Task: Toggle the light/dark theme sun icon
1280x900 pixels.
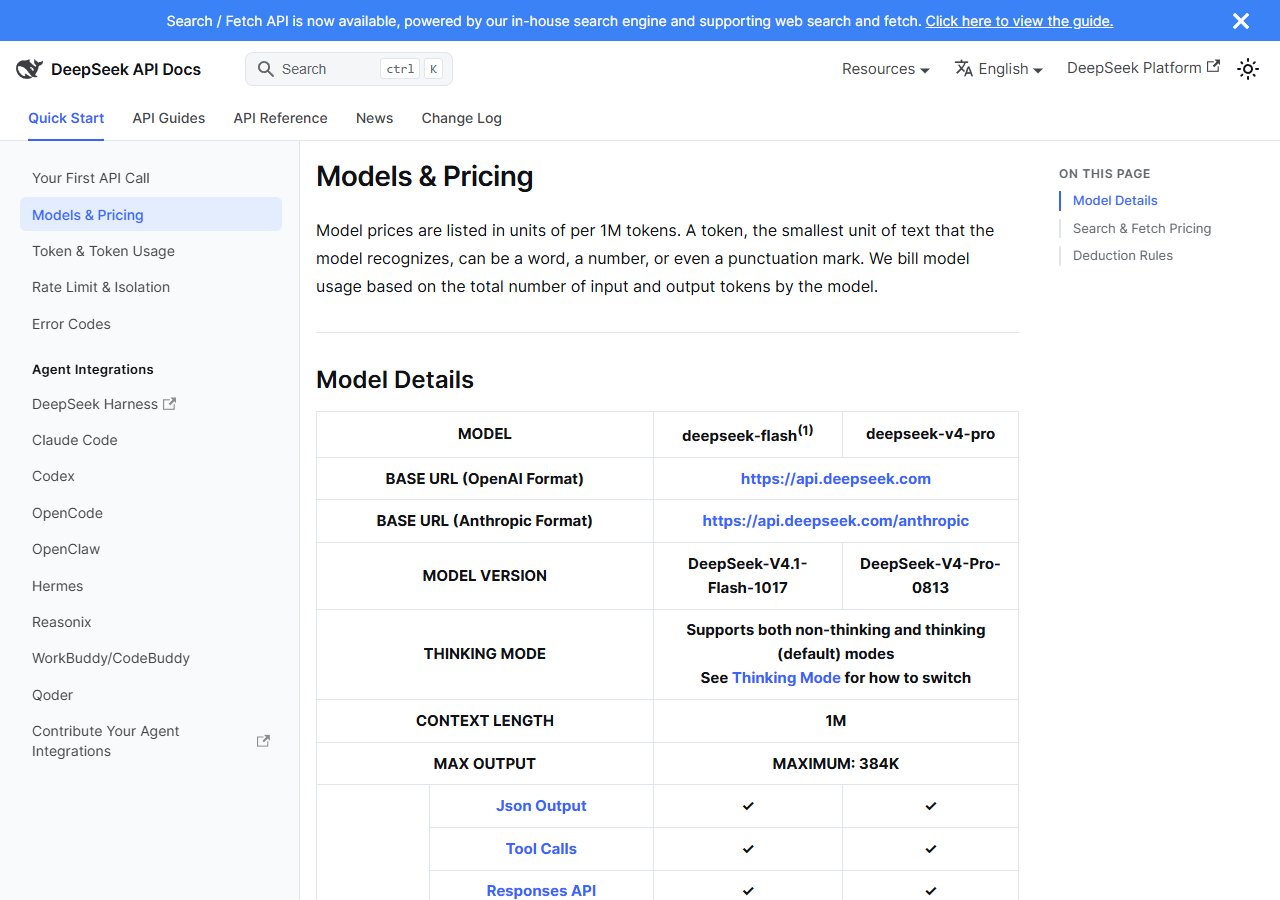Action: [x=1248, y=69]
